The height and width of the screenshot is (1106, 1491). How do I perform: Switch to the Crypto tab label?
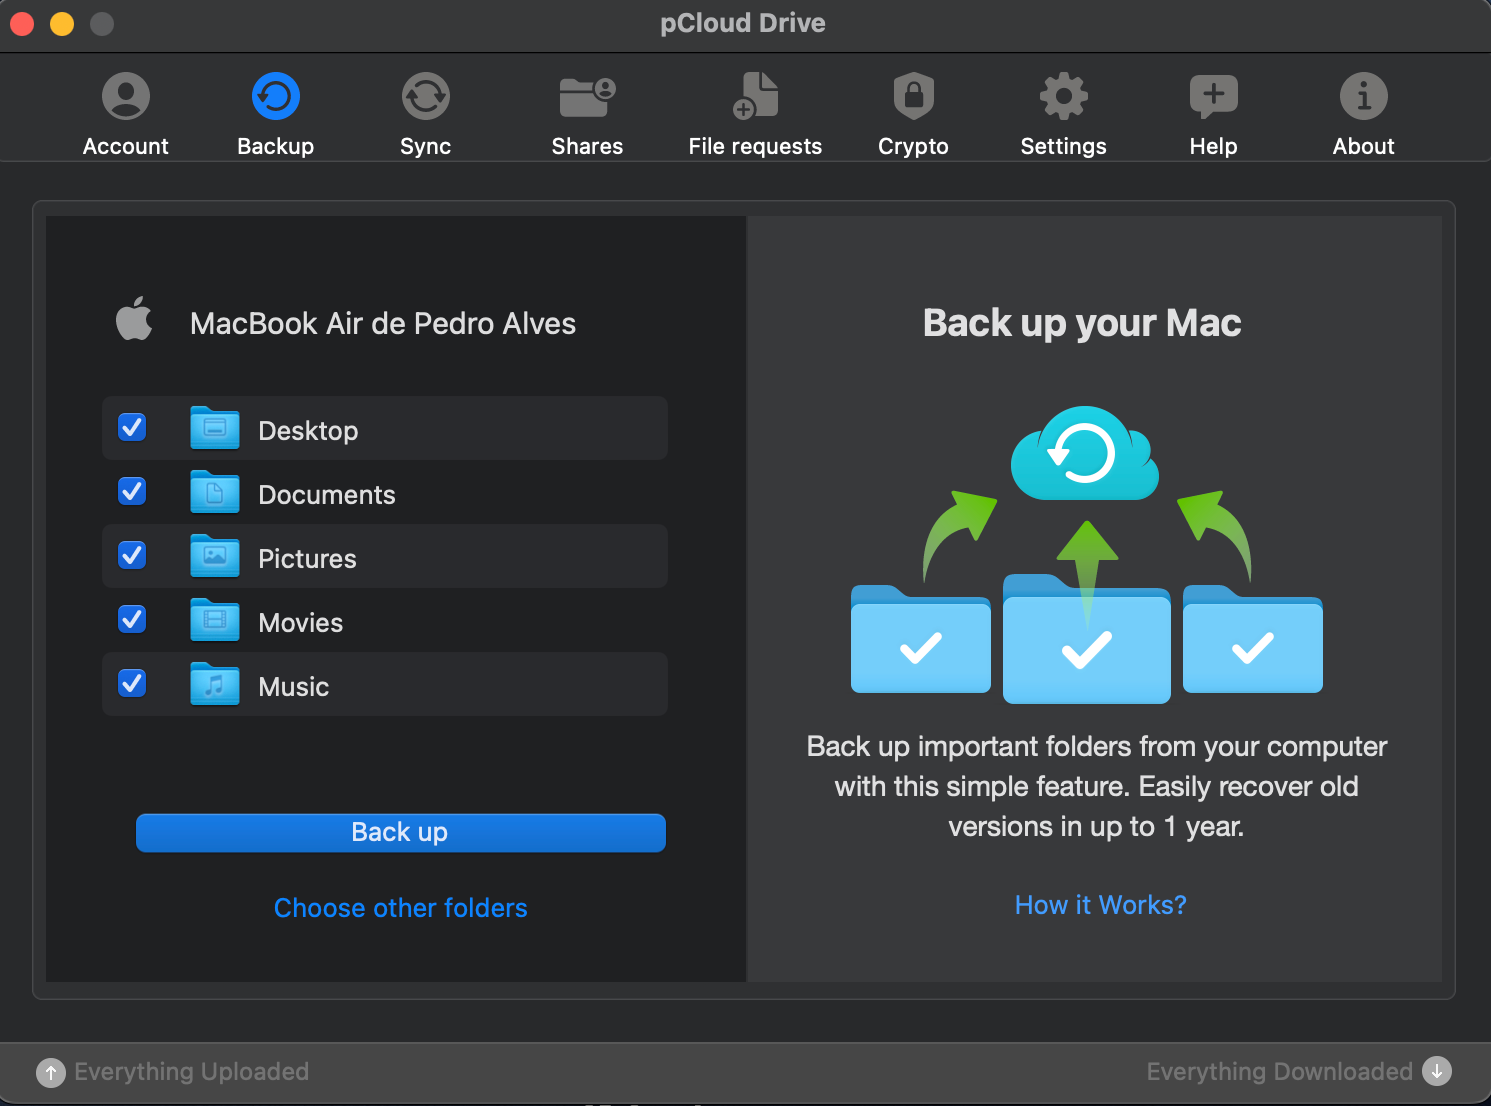pyautogui.click(x=914, y=146)
